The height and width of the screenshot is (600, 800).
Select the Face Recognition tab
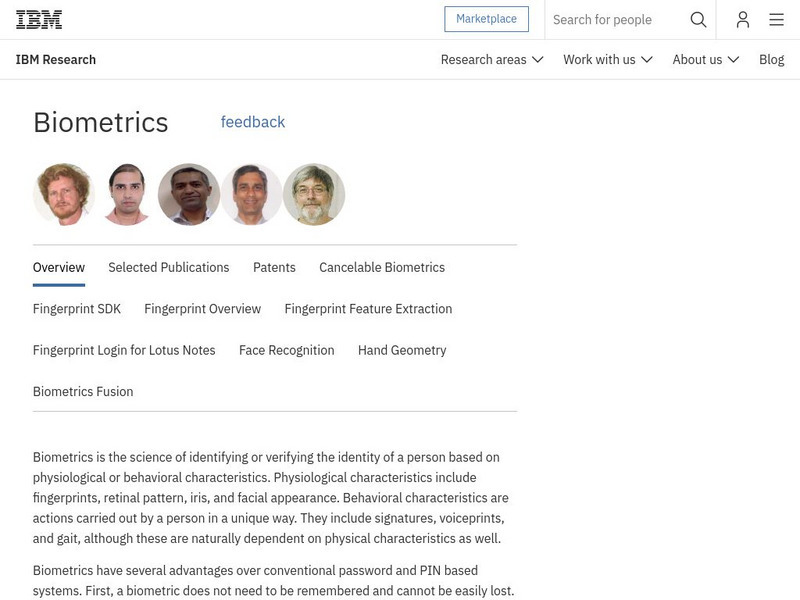(287, 350)
